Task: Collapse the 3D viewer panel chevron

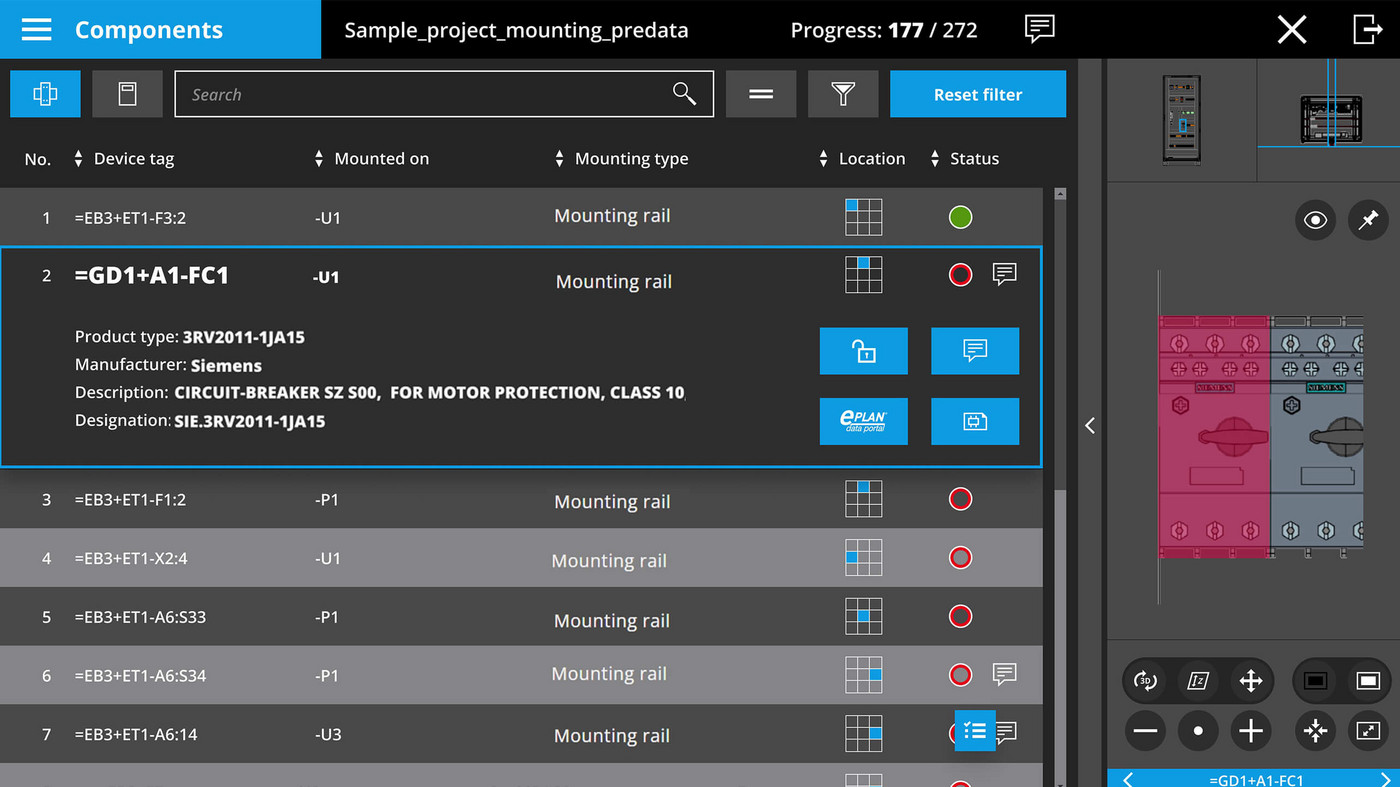Action: coord(1090,426)
